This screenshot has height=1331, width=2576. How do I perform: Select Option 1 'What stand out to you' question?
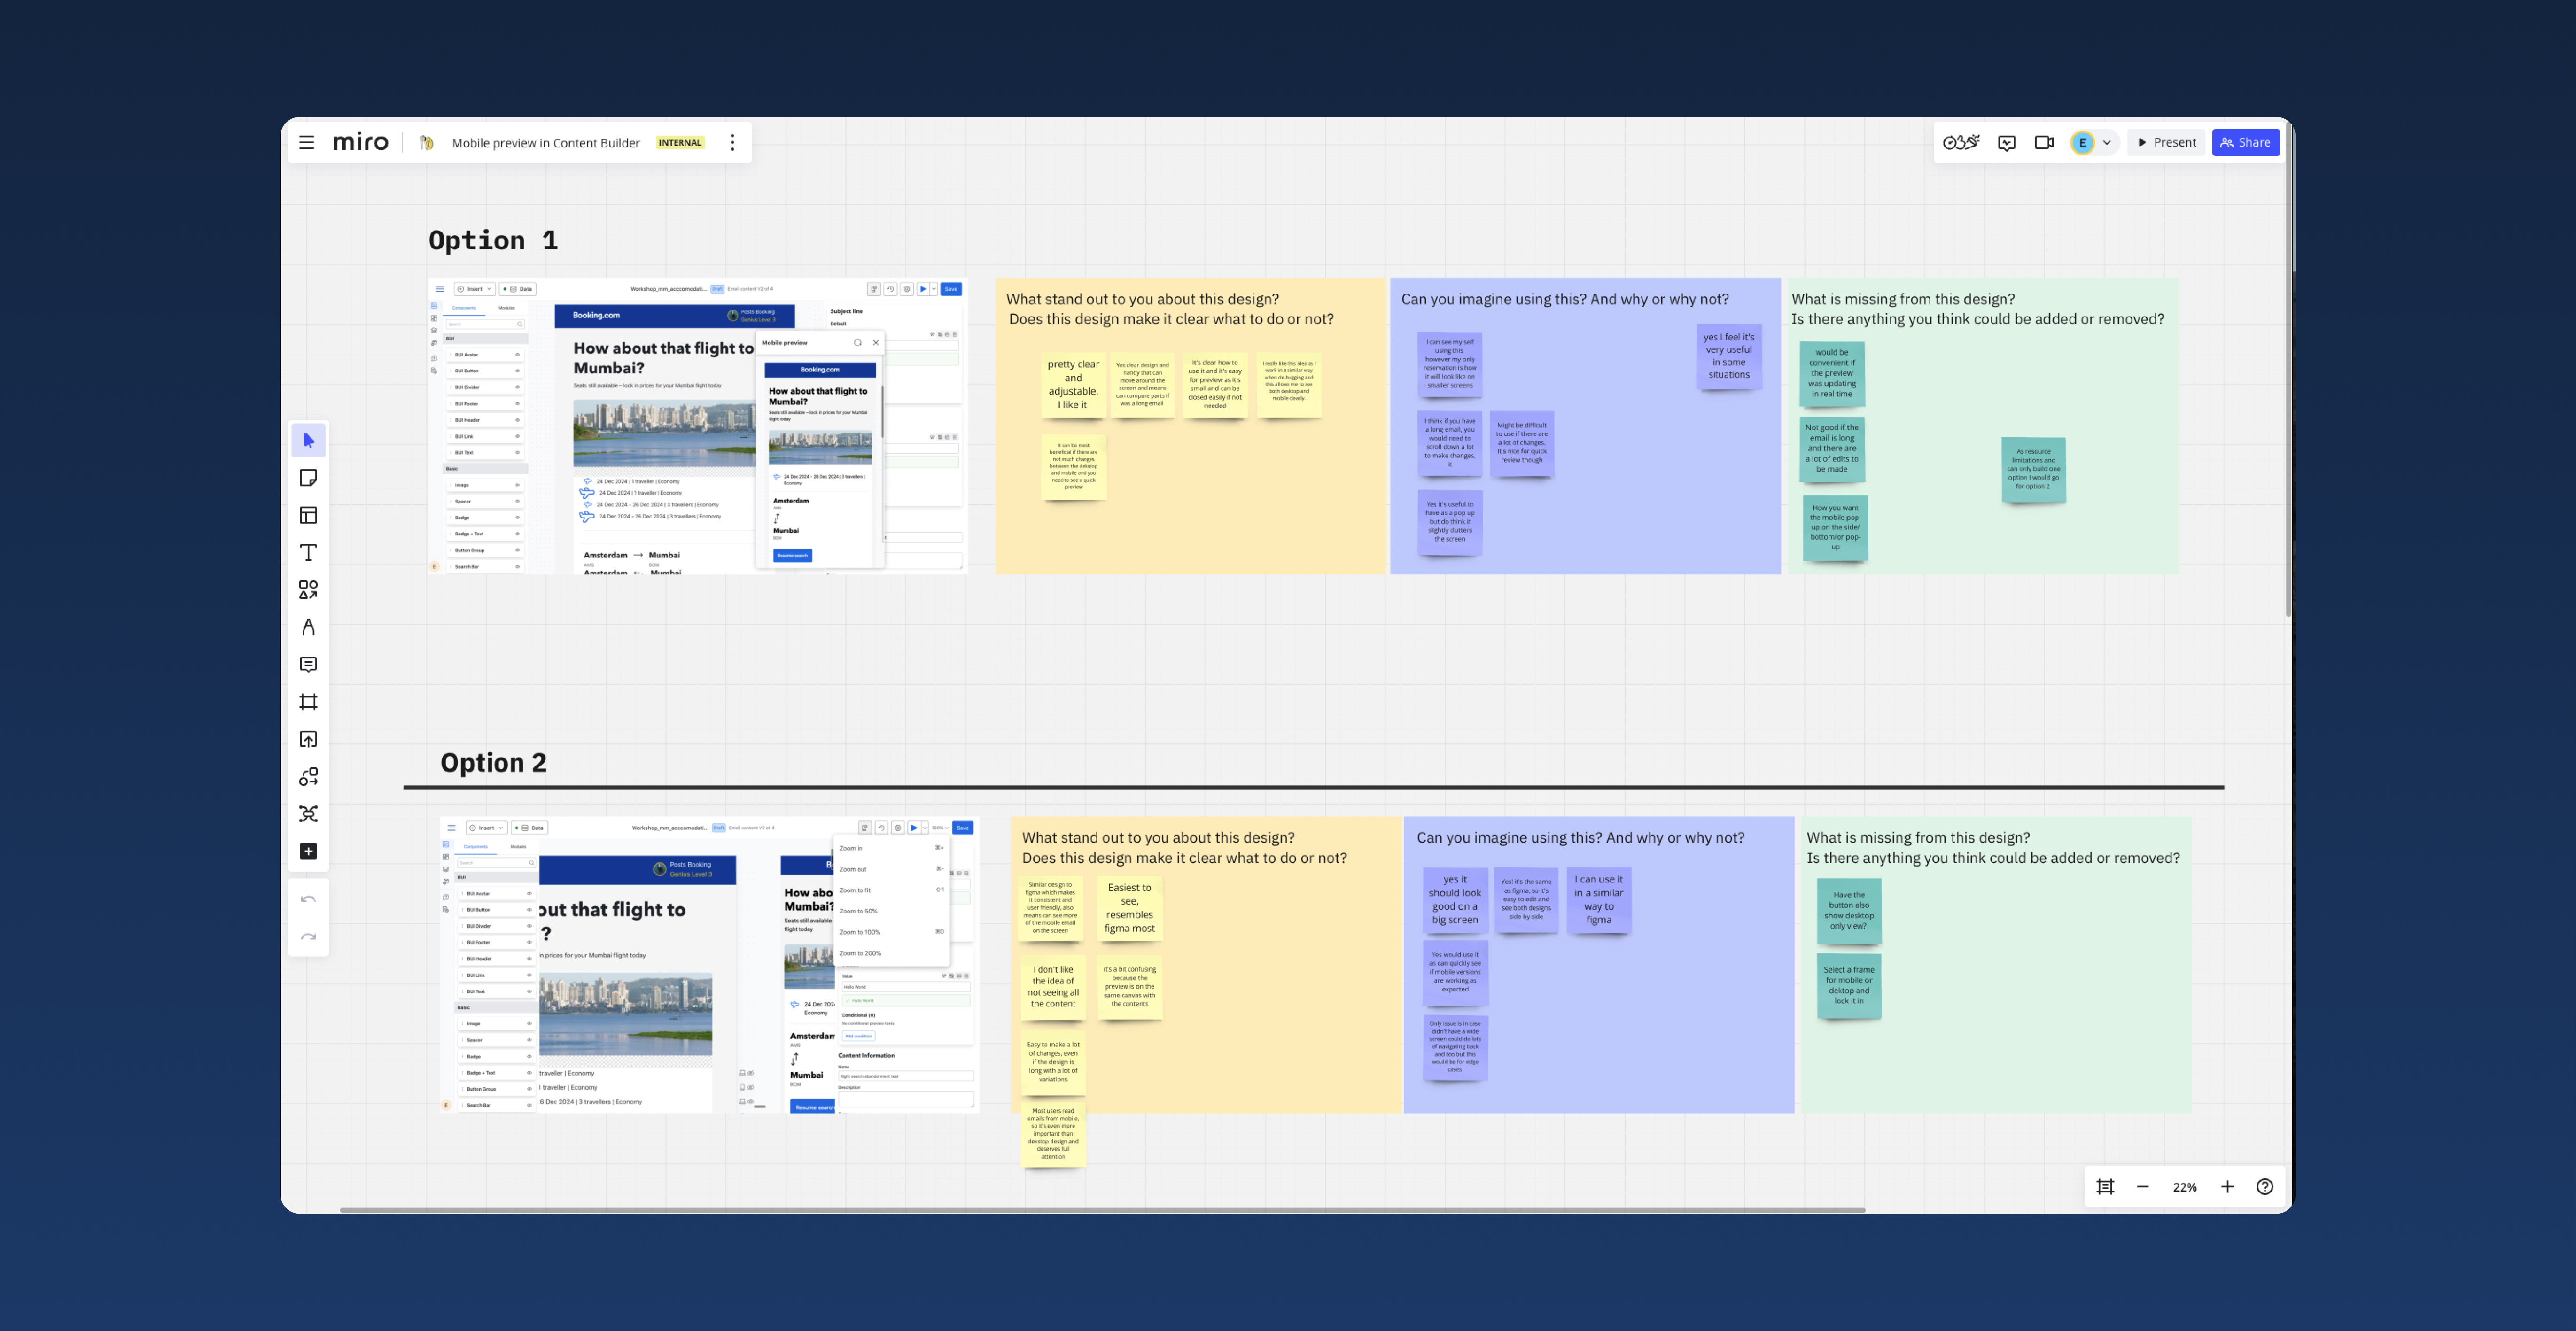click(1143, 299)
